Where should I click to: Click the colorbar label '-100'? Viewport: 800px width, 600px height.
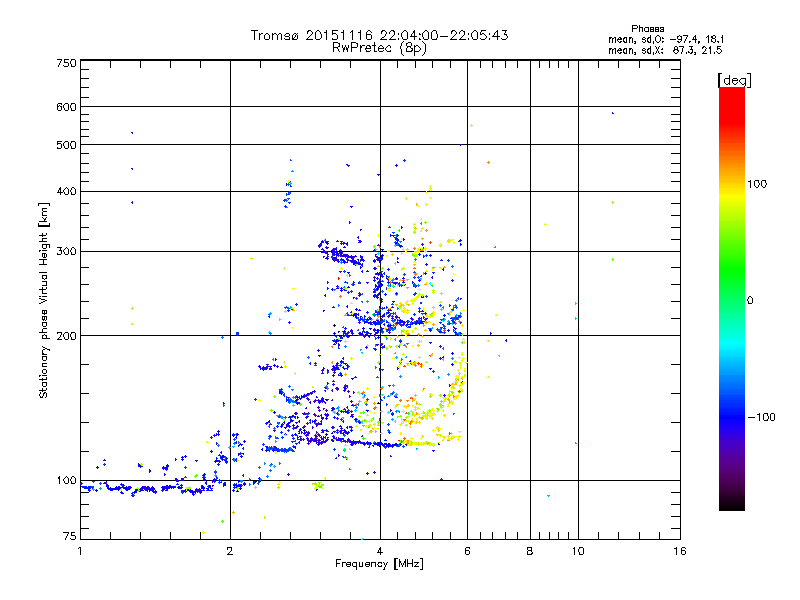point(761,417)
